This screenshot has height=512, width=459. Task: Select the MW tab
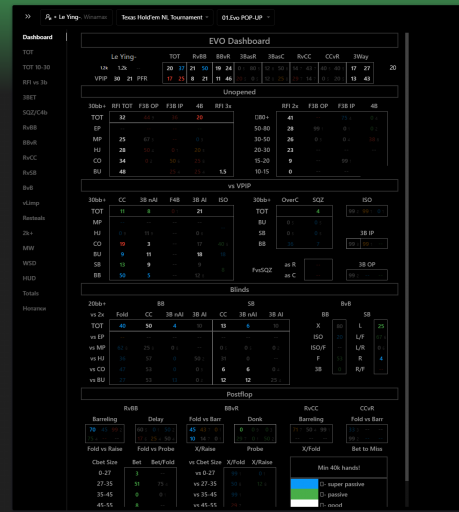(x=28, y=248)
